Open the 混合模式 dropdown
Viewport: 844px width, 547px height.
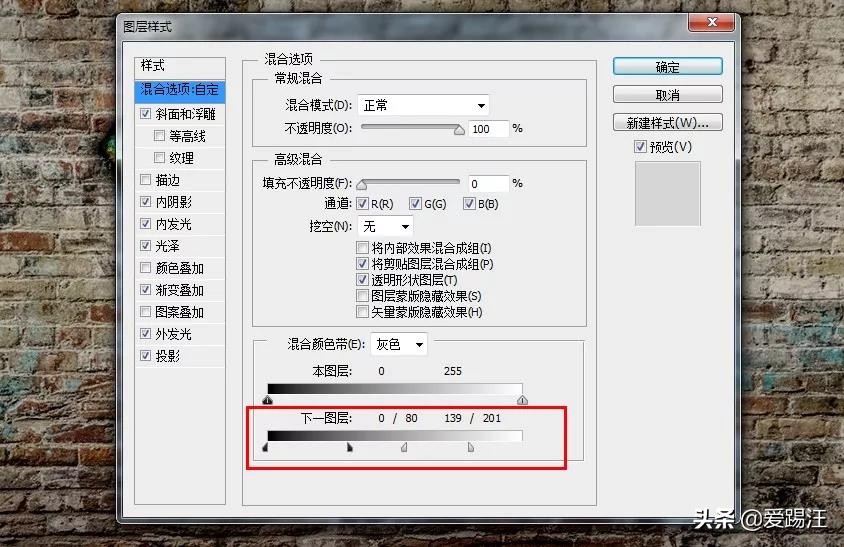coord(423,105)
